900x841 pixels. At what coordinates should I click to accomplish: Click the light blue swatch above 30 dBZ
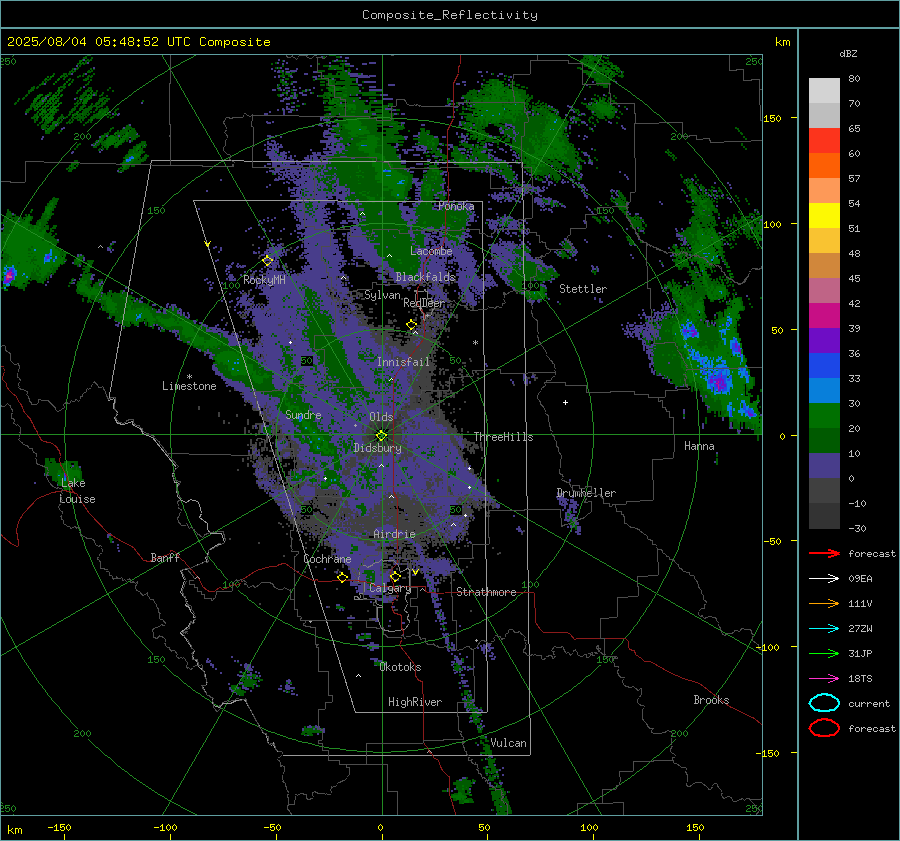[x=824, y=390]
